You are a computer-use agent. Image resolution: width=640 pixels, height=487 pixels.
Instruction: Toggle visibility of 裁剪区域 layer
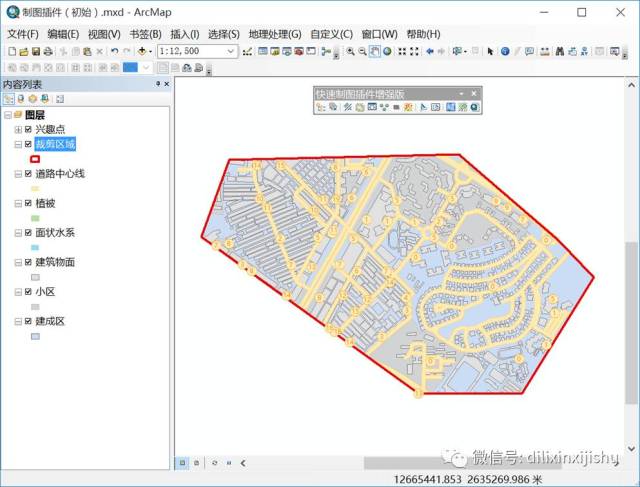click(x=28, y=144)
